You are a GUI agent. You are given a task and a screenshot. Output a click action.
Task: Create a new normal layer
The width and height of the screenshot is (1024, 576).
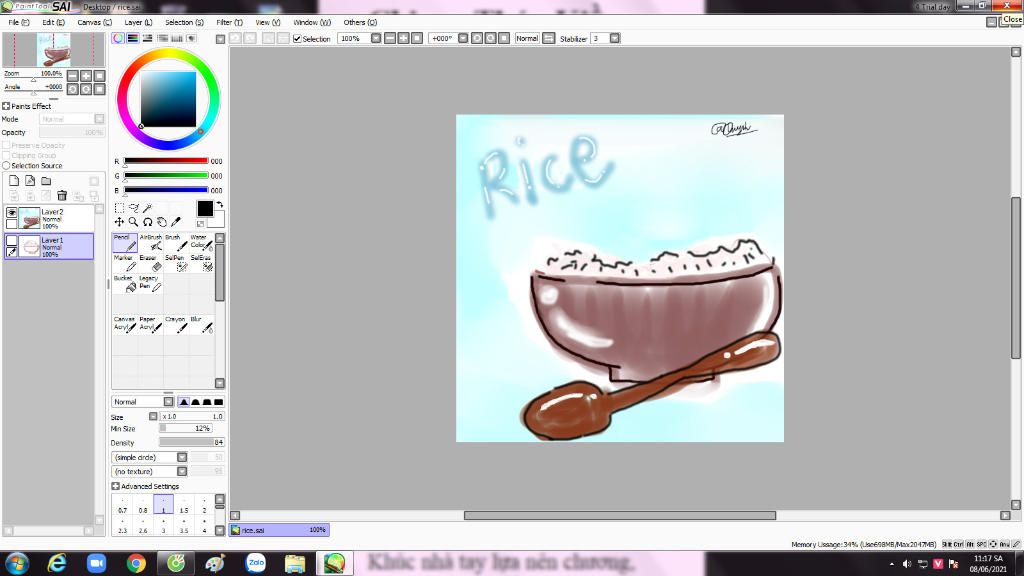pos(14,181)
